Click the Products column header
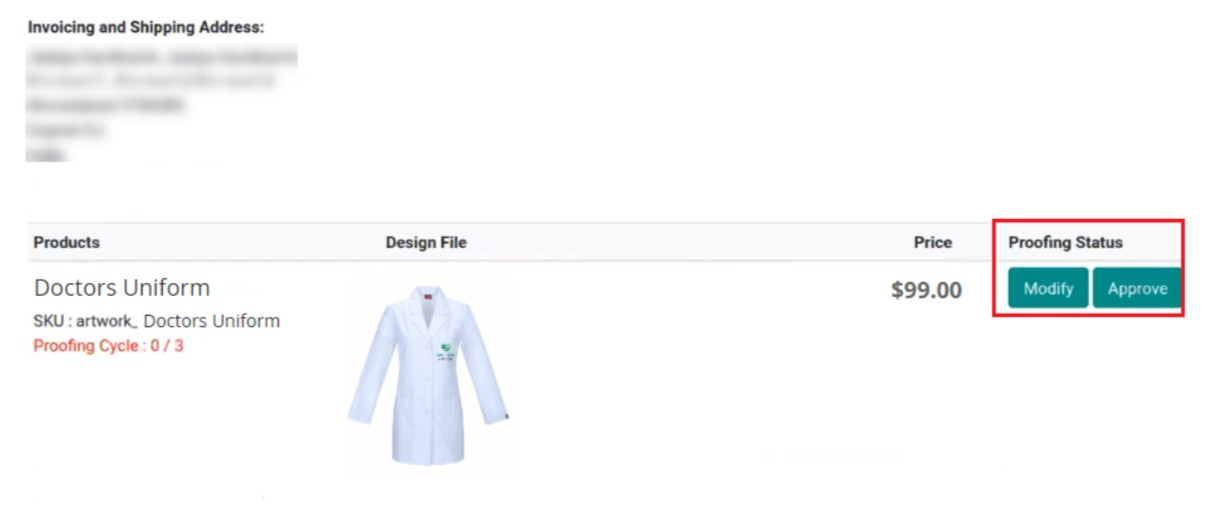The width and height of the screenshot is (1216, 525). pyautogui.click(x=67, y=242)
